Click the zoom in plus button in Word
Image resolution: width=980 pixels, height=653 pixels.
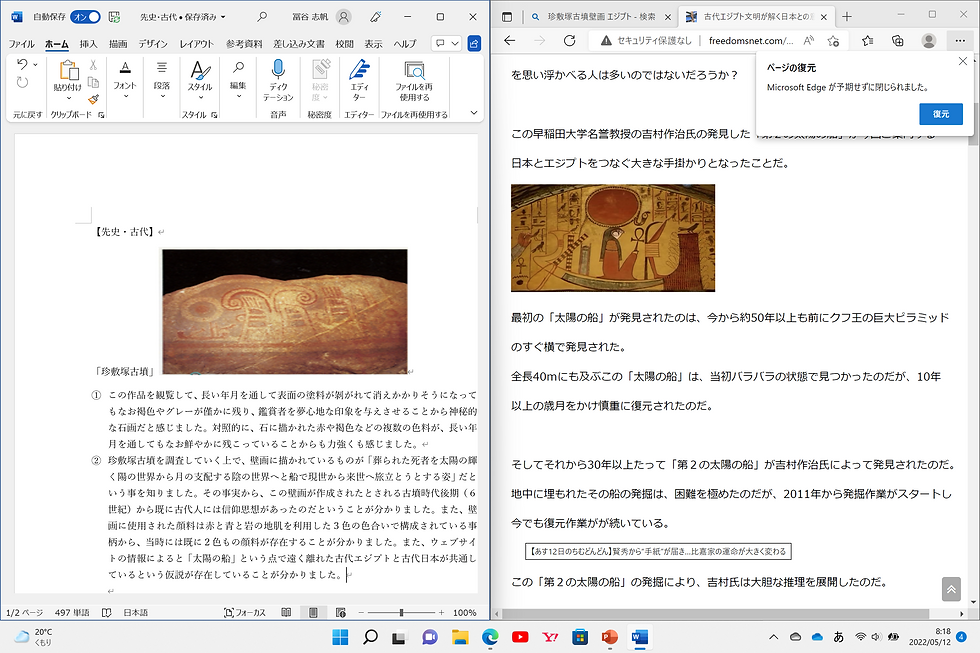441,612
